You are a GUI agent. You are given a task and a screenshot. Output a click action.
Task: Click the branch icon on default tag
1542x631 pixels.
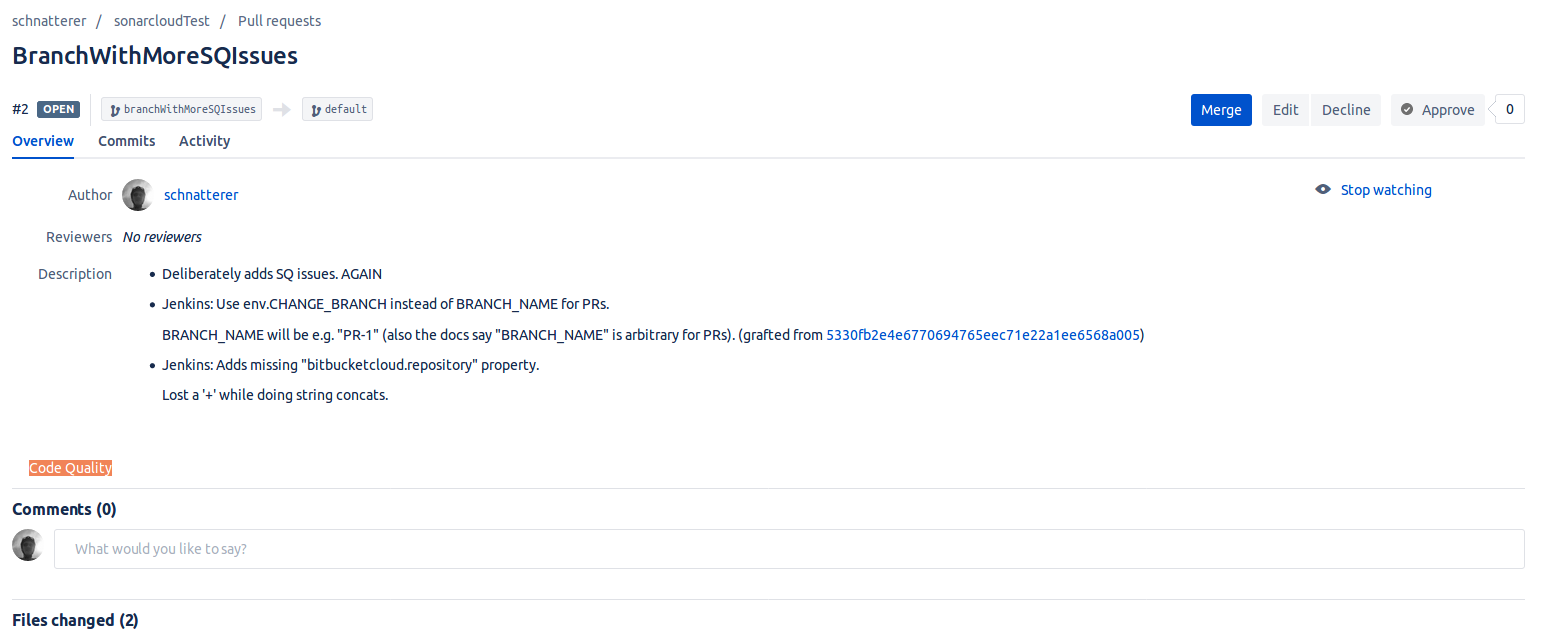click(x=316, y=110)
